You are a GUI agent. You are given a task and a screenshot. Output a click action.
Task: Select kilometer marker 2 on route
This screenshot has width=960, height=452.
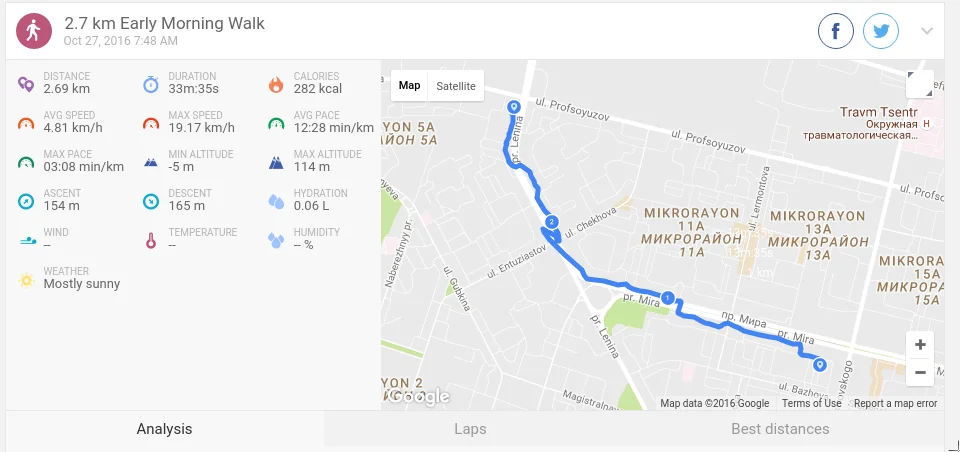[552, 222]
